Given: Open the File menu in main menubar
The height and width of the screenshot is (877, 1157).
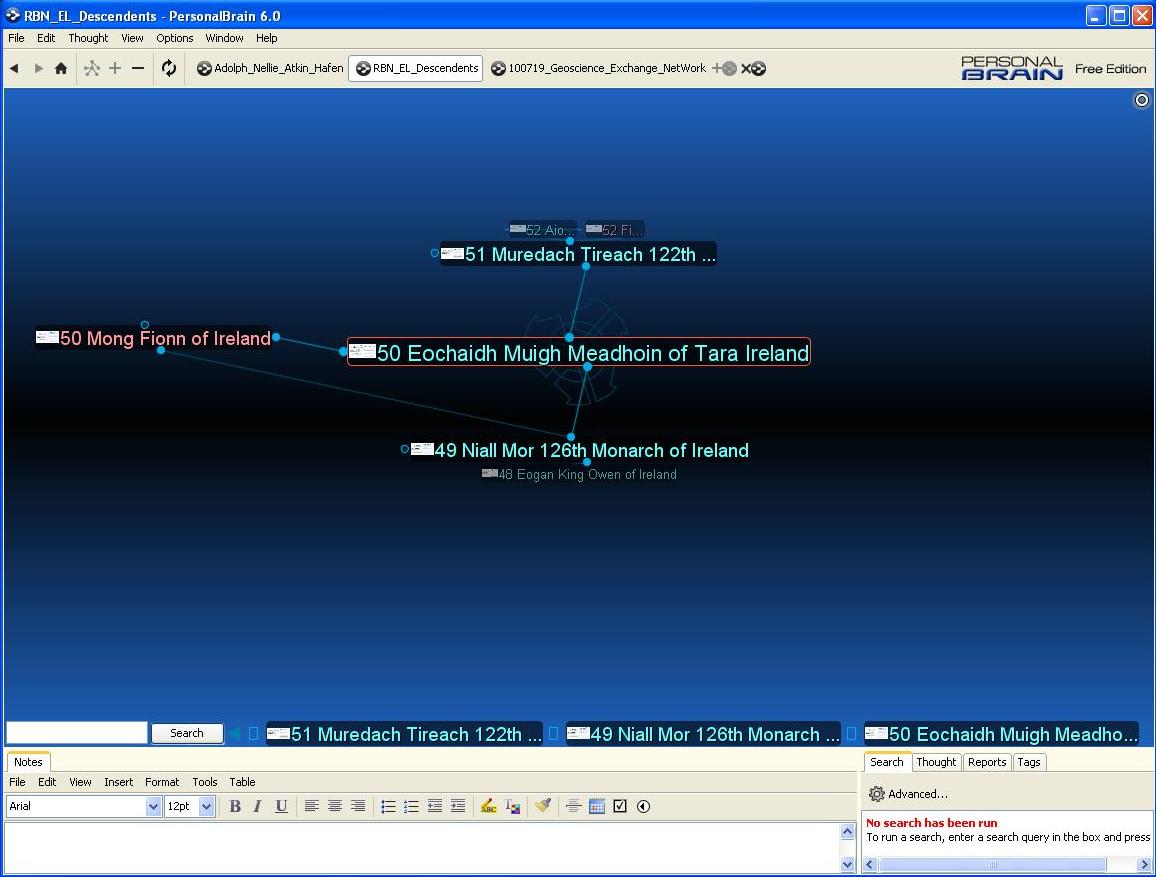Looking at the screenshot, I should (16, 38).
